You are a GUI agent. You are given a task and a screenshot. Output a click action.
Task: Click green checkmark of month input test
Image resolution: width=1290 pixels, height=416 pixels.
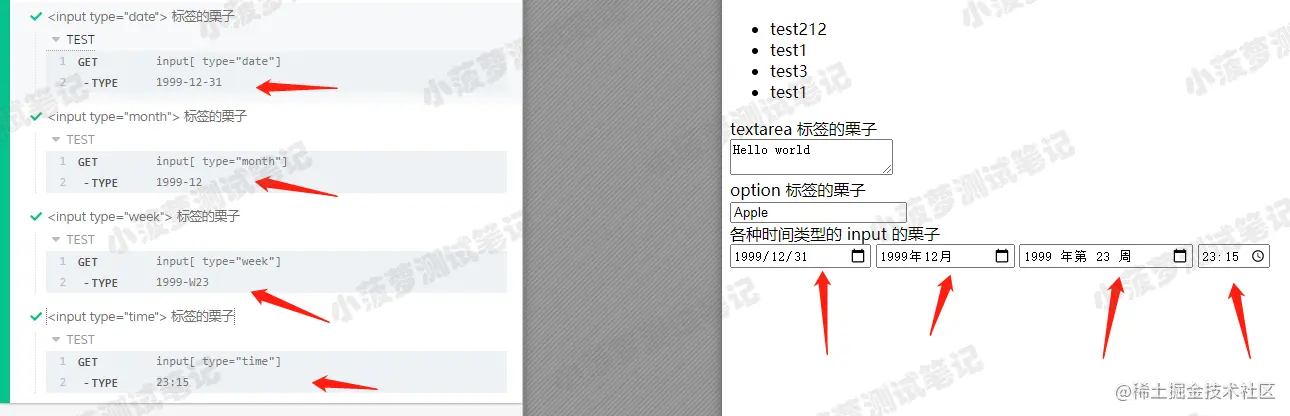(x=36, y=117)
